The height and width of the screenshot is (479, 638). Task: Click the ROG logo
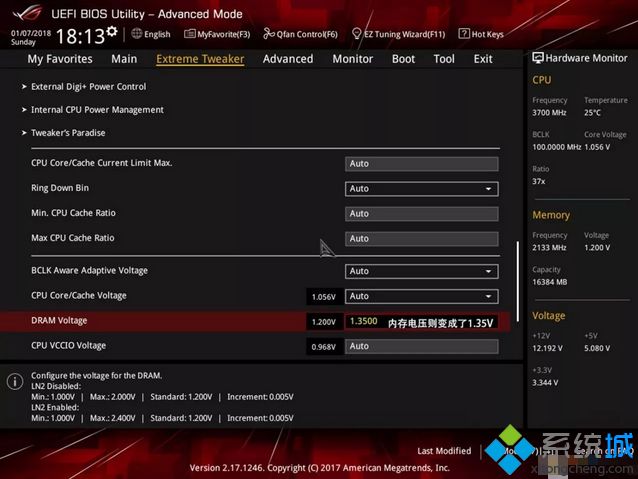point(28,13)
